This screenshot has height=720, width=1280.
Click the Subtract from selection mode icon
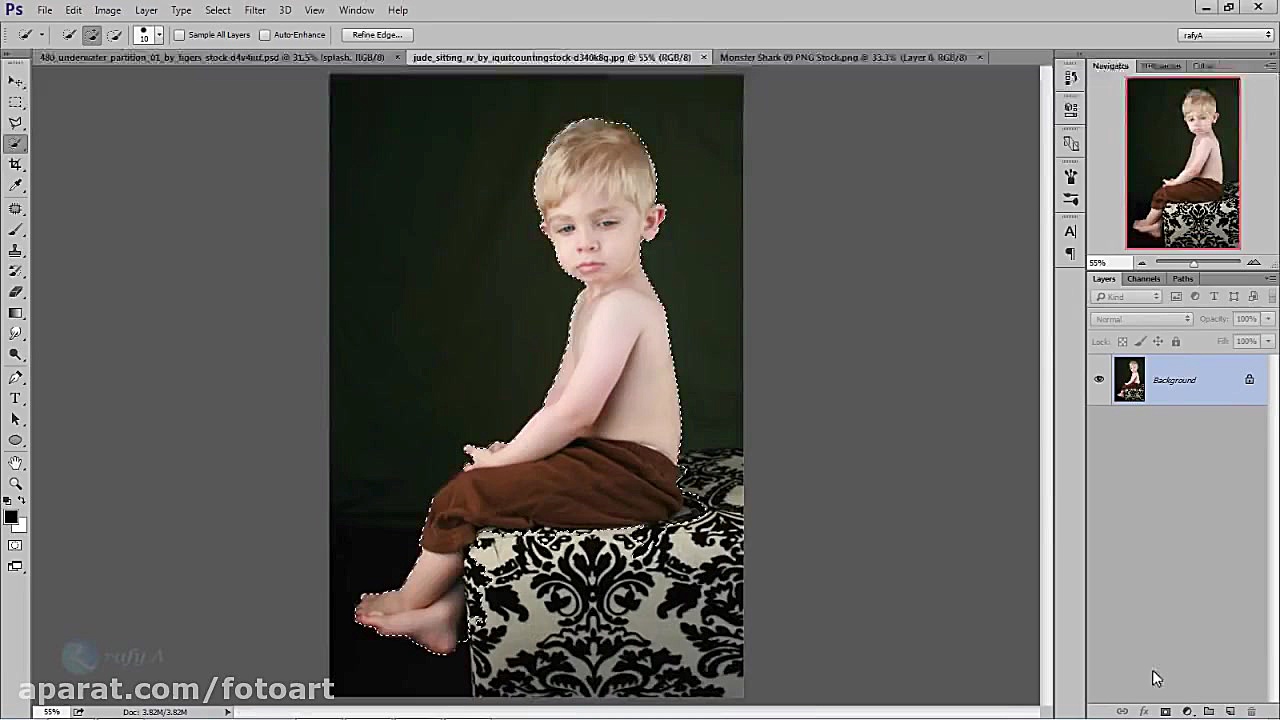[x=115, y=35]
